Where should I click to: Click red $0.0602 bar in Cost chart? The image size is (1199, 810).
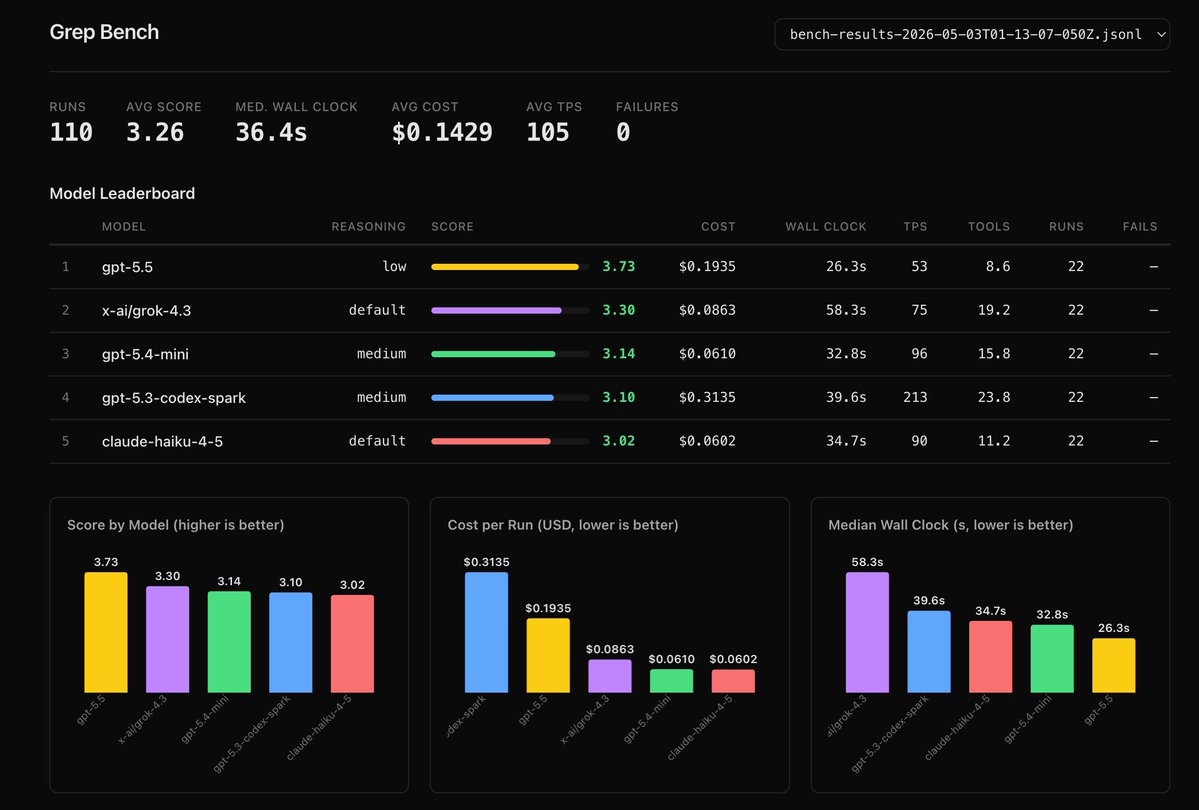pyautogui.click(x=733, y=681)
